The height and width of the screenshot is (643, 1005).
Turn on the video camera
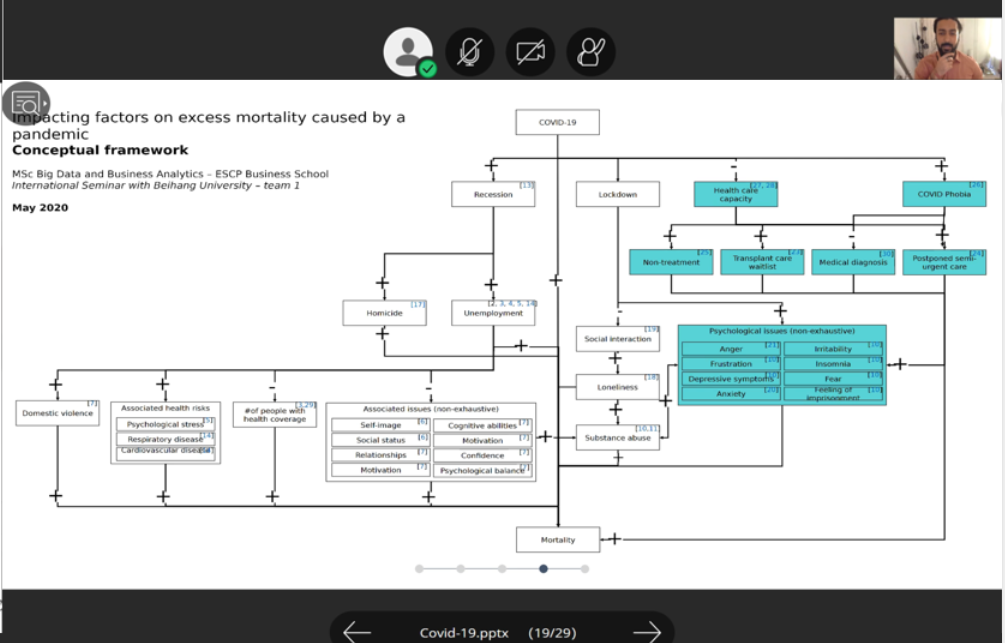pos(530,51)
